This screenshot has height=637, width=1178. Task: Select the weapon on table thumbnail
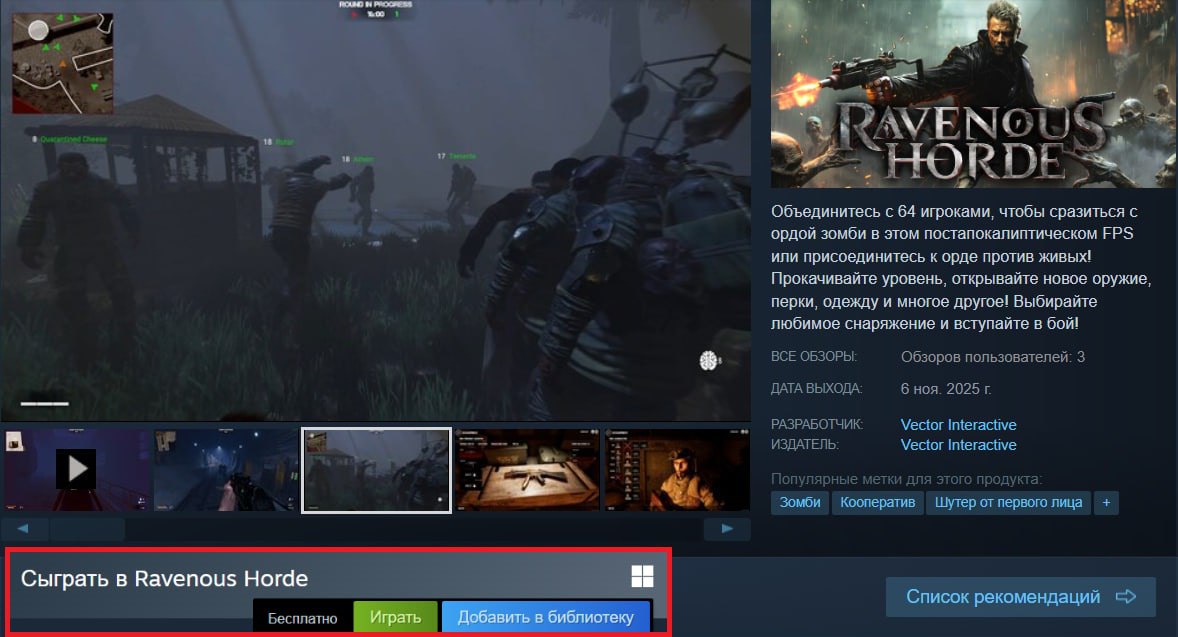tap(526, 470)
